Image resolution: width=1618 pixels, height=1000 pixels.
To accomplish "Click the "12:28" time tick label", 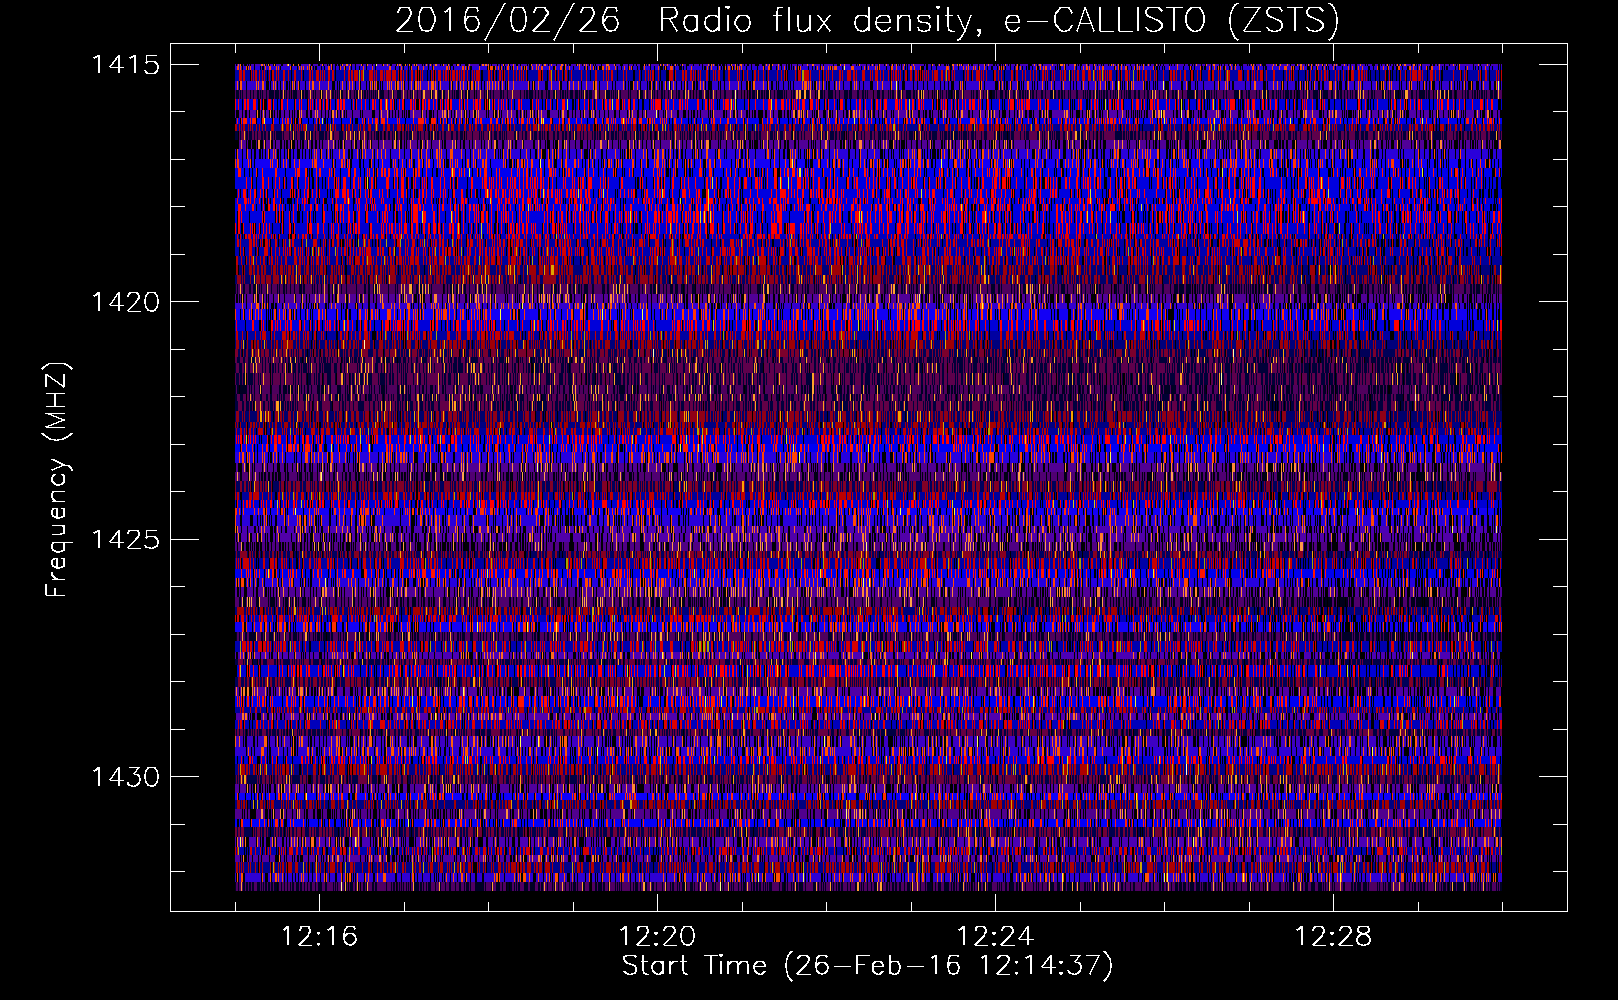I will point(1333,937).
